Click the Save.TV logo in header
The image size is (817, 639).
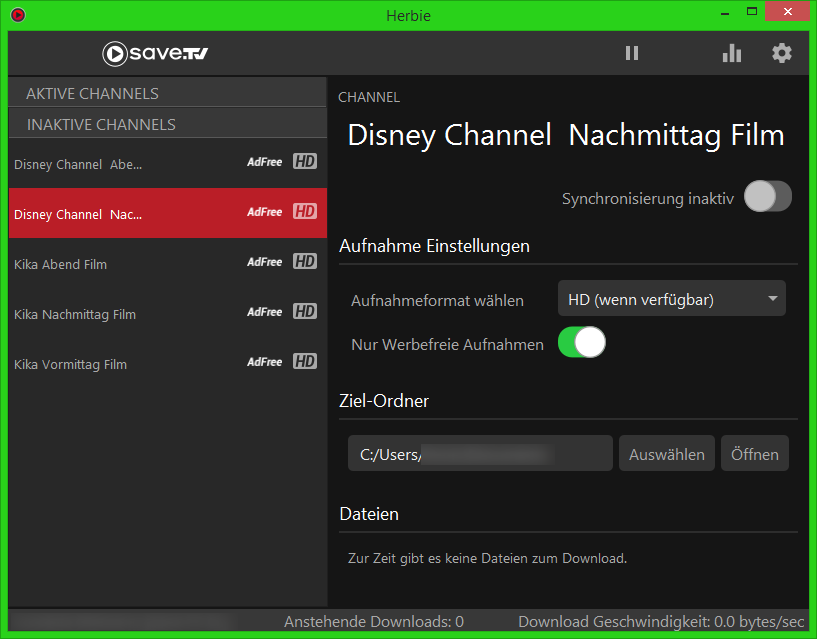(155, 53)
